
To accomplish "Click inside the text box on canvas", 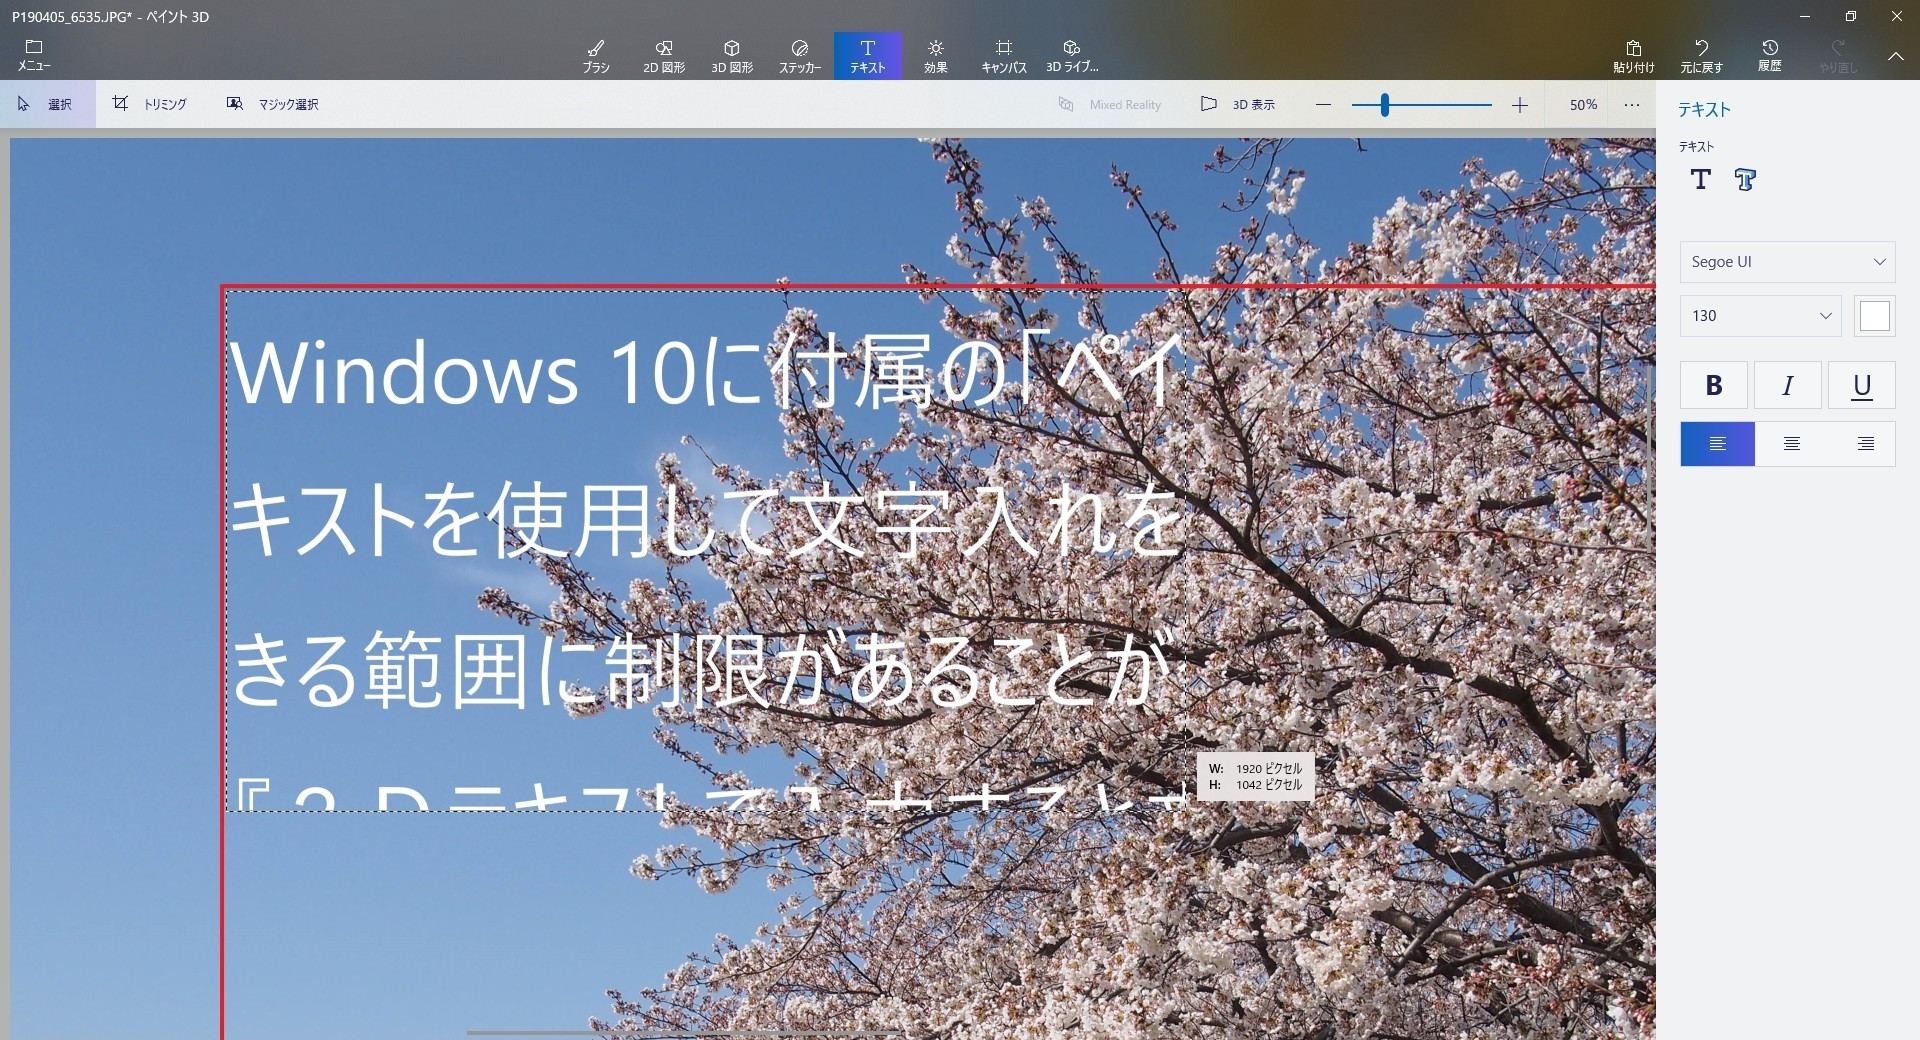I will (706, 550).
